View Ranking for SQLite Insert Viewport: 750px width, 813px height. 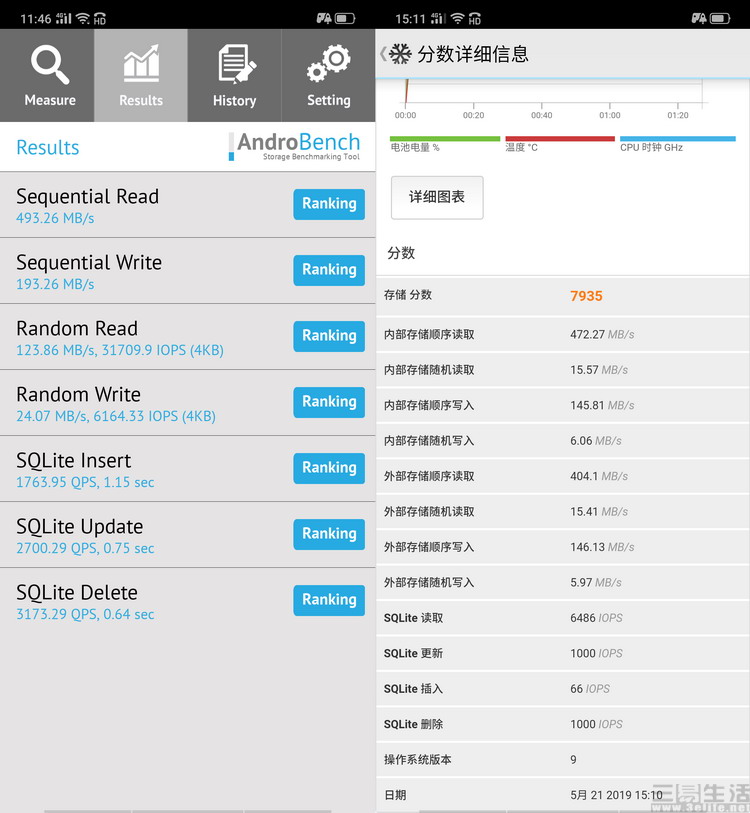[x=329, y=468]
